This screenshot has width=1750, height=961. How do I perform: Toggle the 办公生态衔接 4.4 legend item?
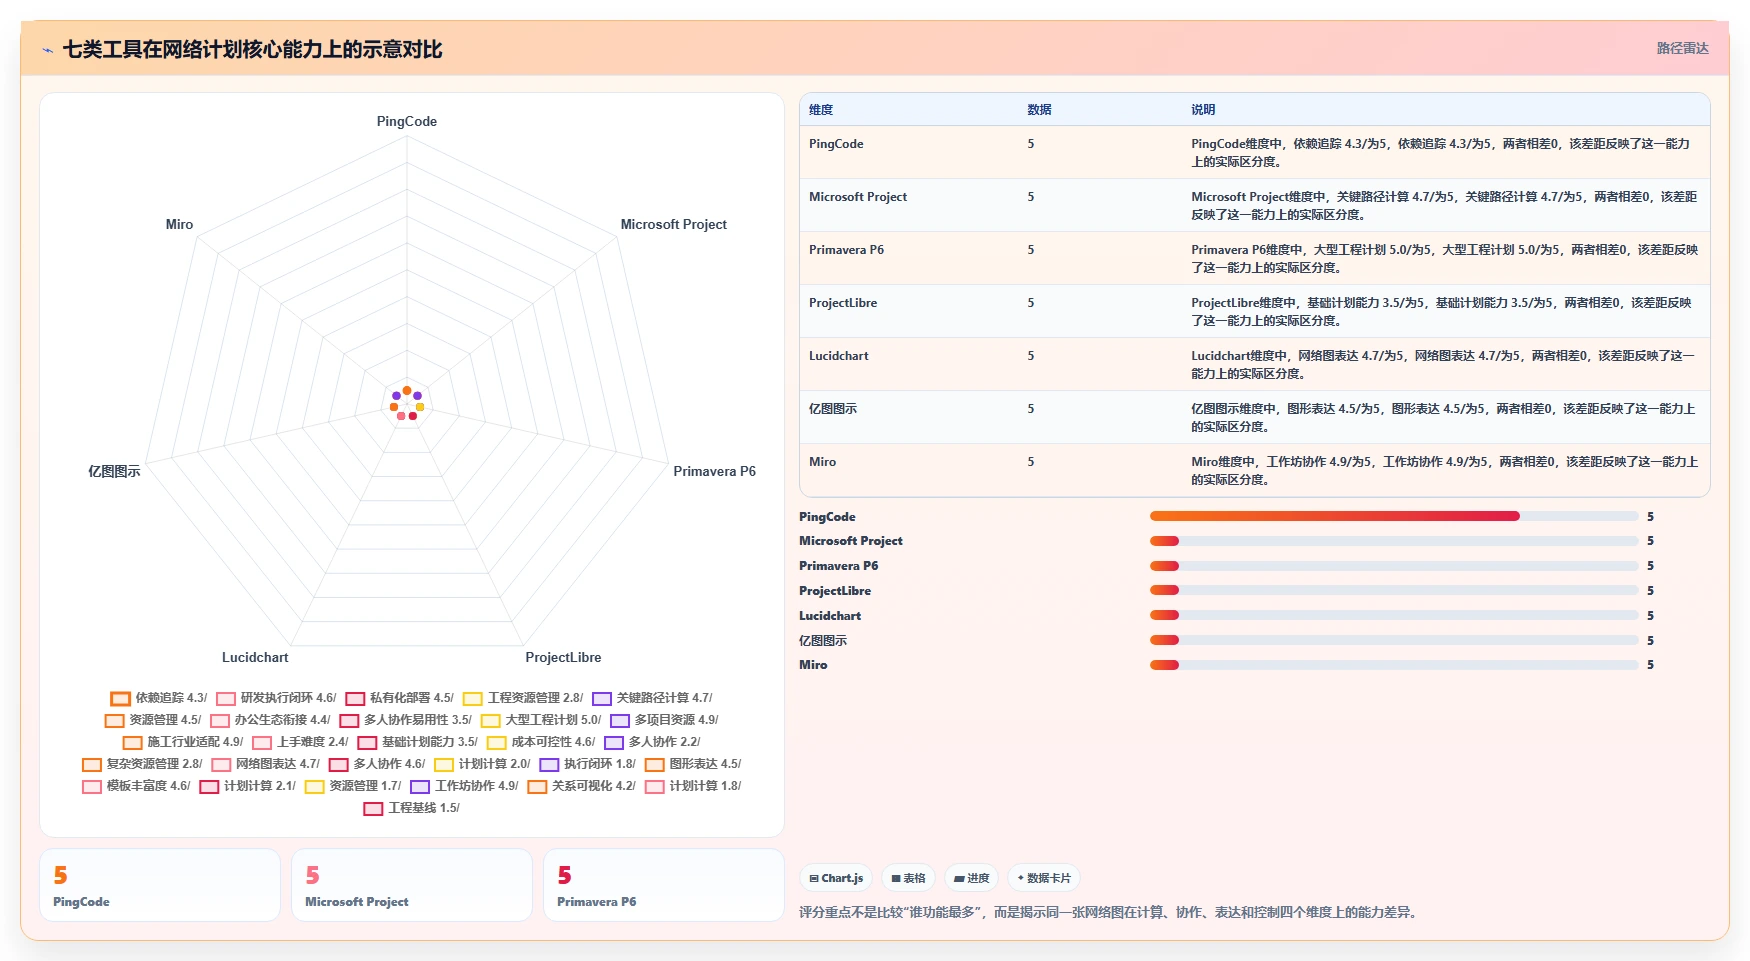[270, 720]
